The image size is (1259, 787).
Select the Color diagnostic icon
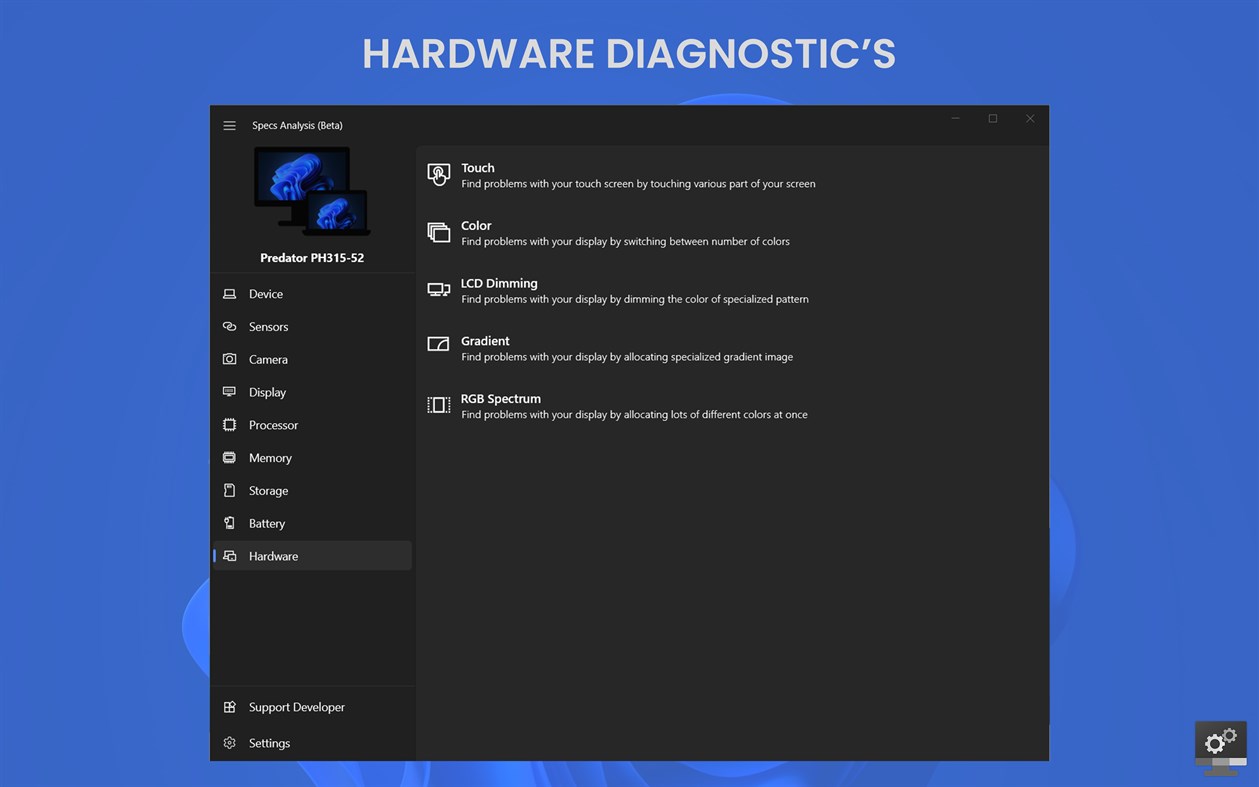(438, 231)
